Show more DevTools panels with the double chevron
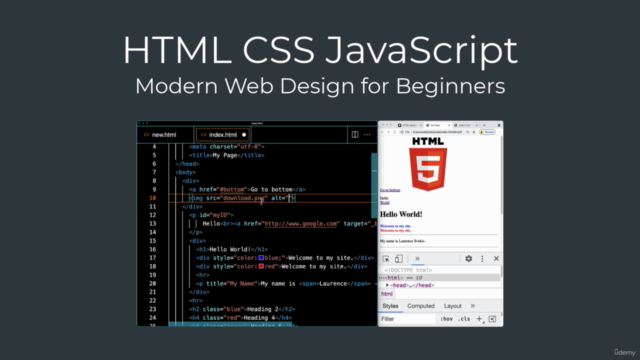The image size is (640, 360). coord(417,258)
